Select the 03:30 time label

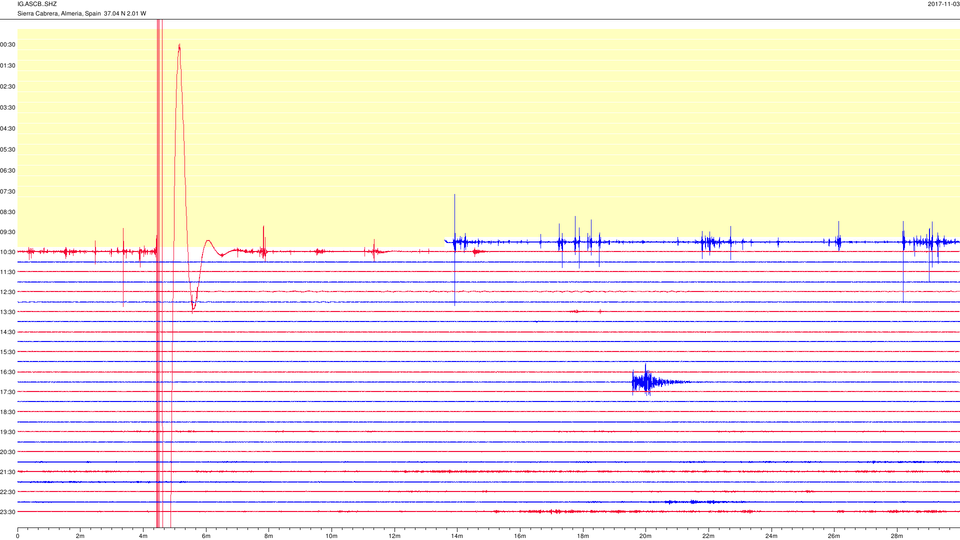8,108
